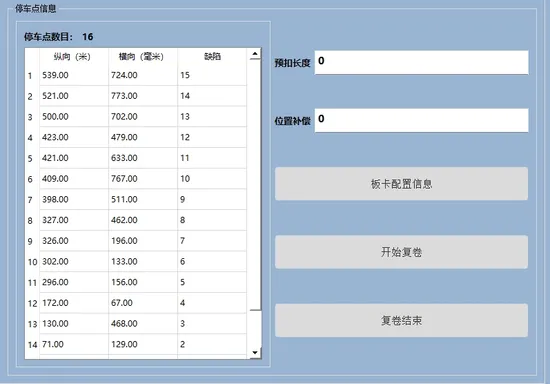The height and width of the screenshot is (384, 550).
Task: Select the 缺陷 column header
Action: (212, 56)
